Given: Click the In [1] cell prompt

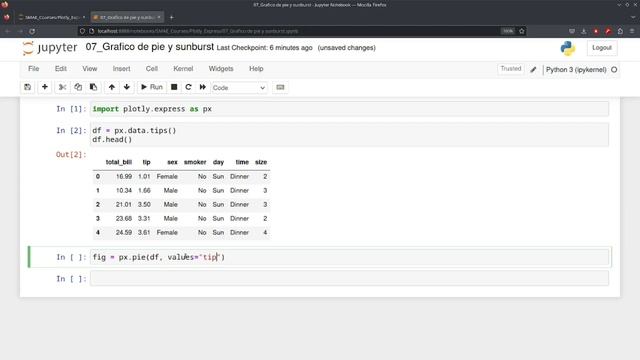Looking at the screenshot, I should (x=71, y=109).
